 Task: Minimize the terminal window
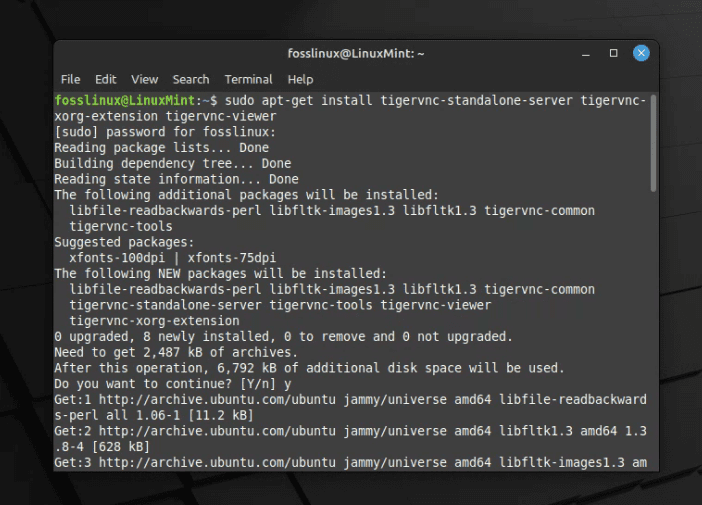(x=586, y=54)
